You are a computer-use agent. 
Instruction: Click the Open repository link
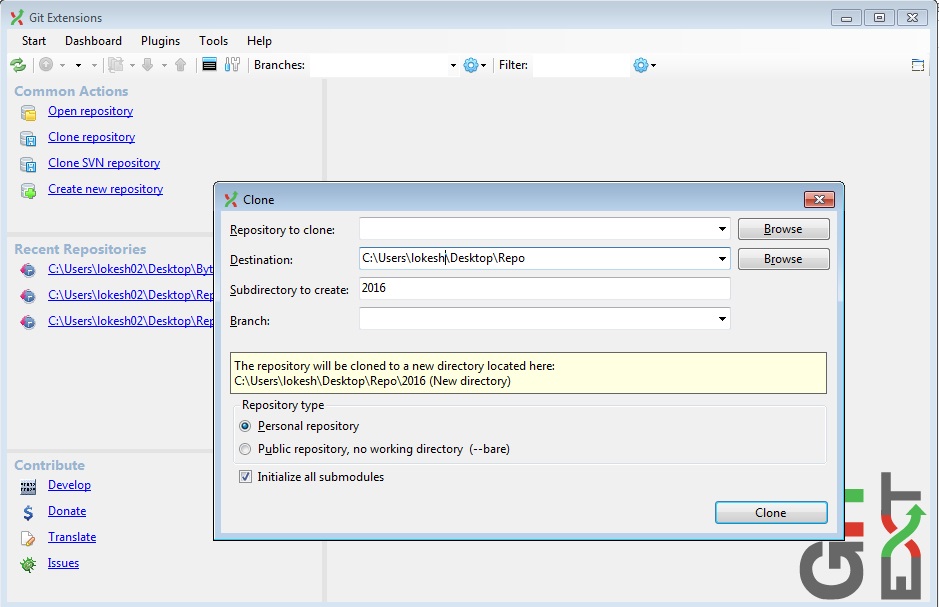(90, 111)
